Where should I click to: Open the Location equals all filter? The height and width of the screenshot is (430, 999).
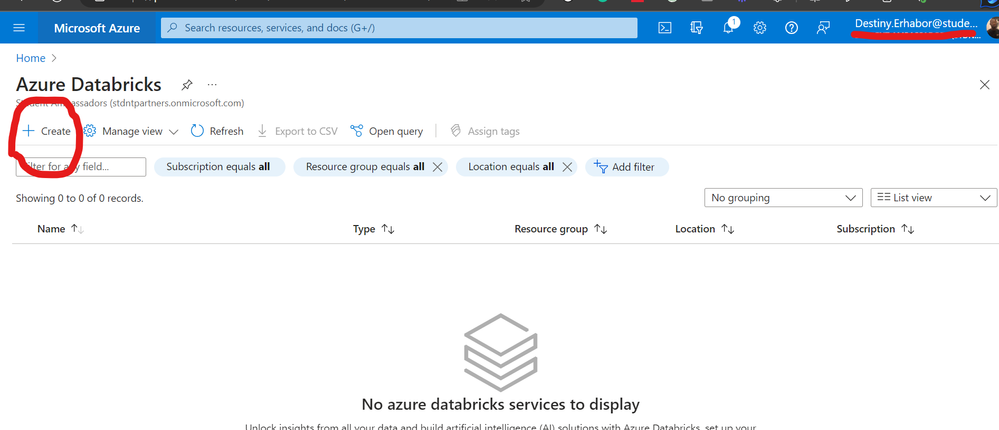point(511,167)
